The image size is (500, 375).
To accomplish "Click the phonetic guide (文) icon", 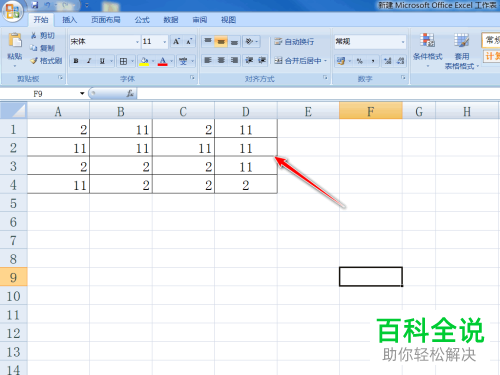I will 183,61.
